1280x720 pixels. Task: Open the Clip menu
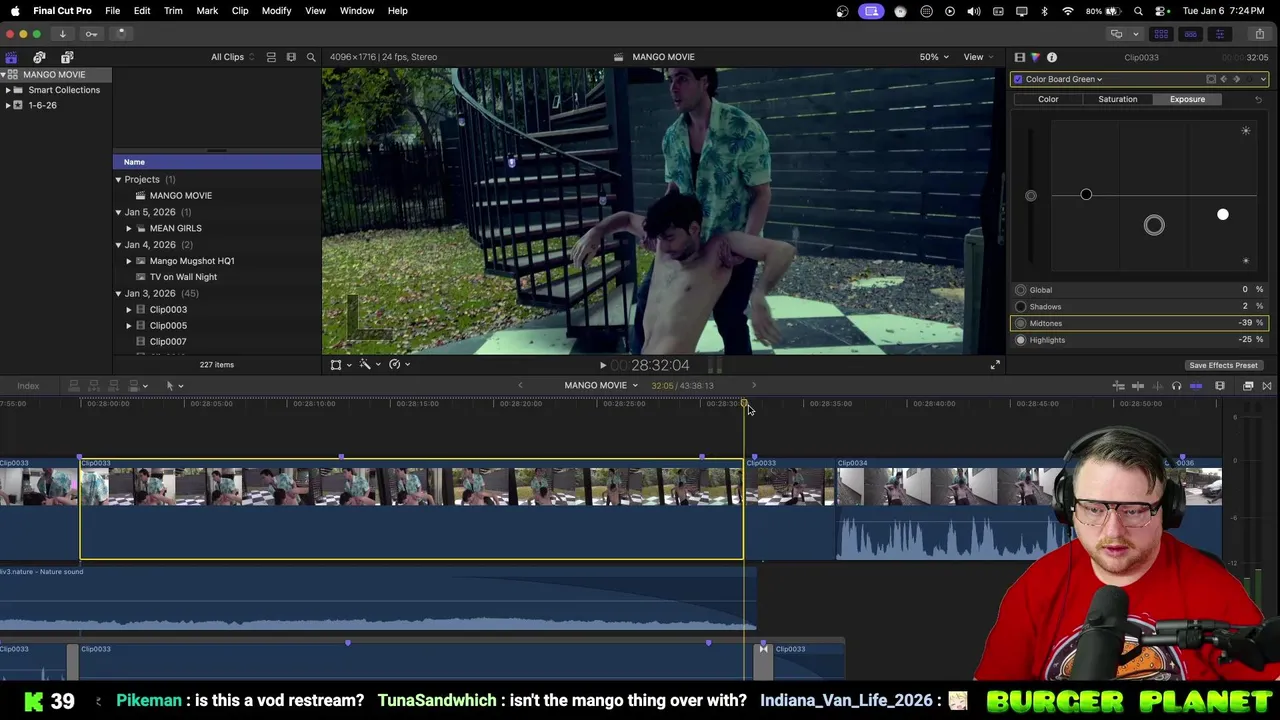point(240,11)
